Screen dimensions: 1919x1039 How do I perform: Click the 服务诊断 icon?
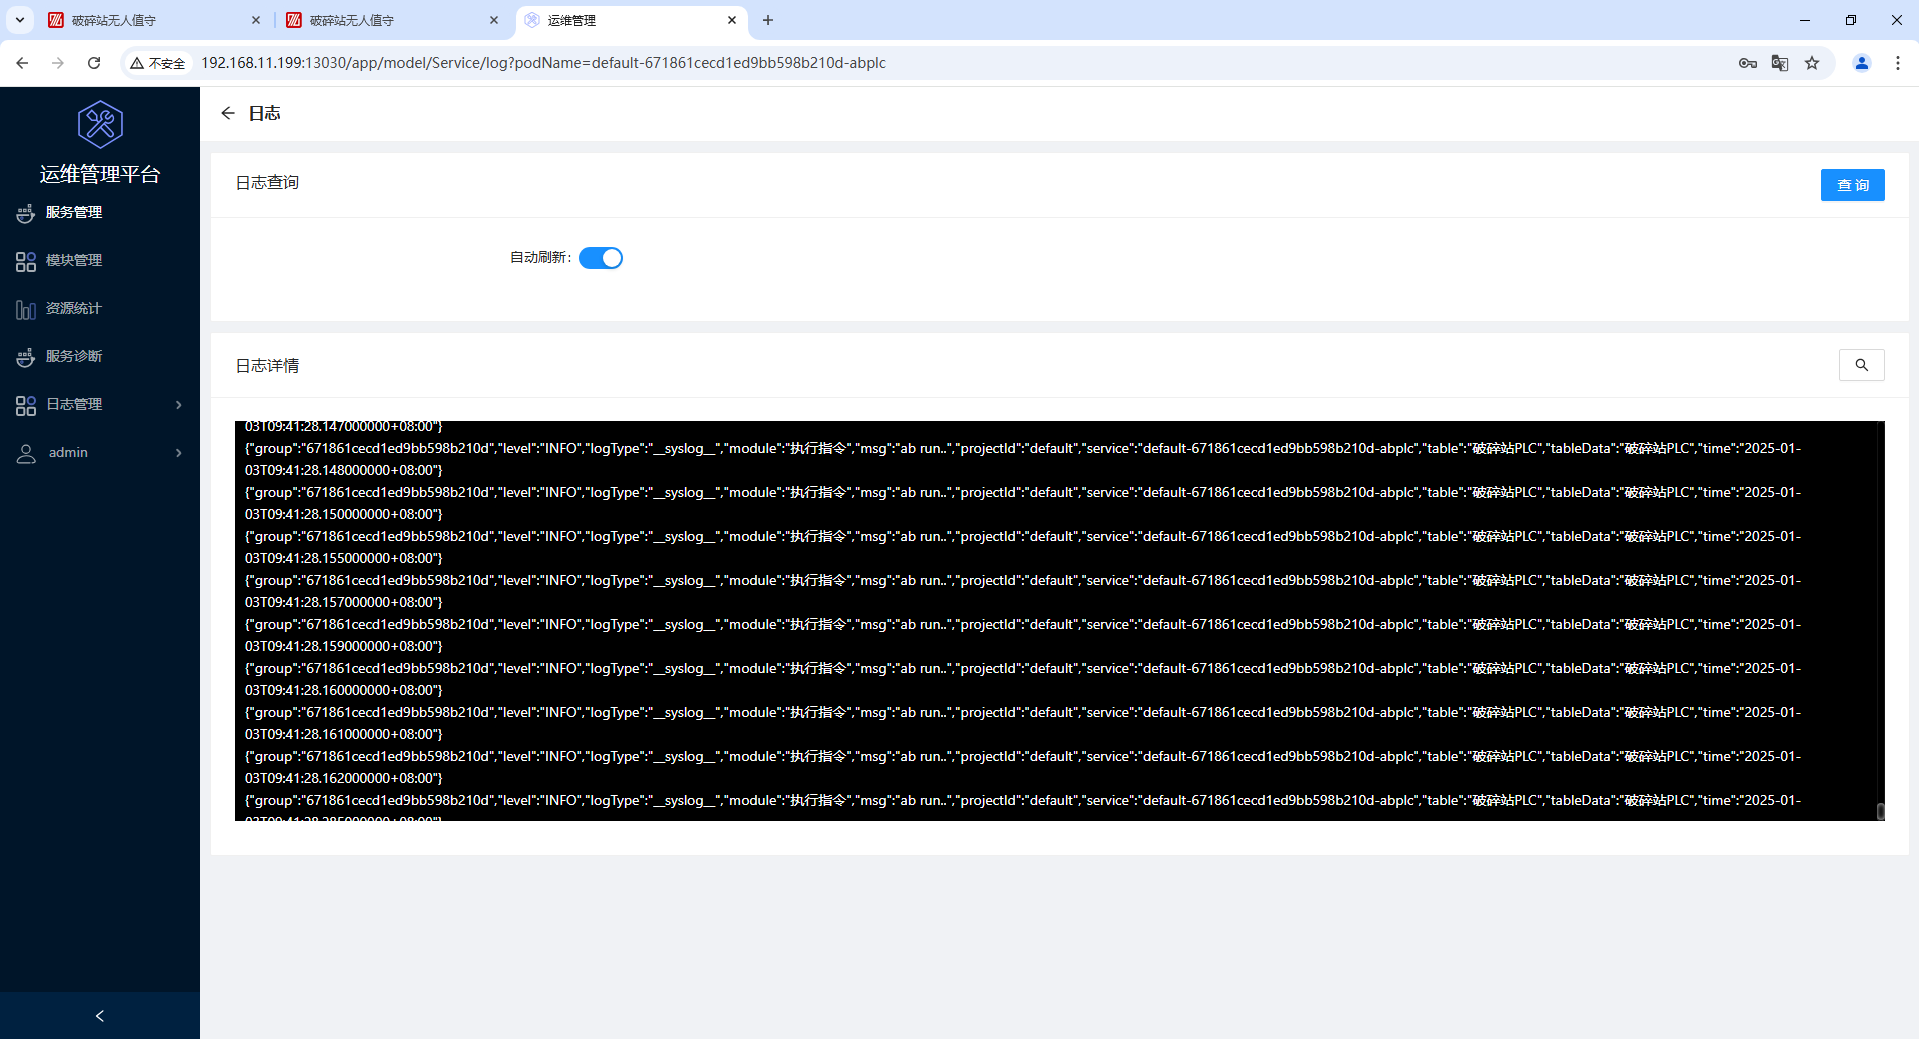26,357
